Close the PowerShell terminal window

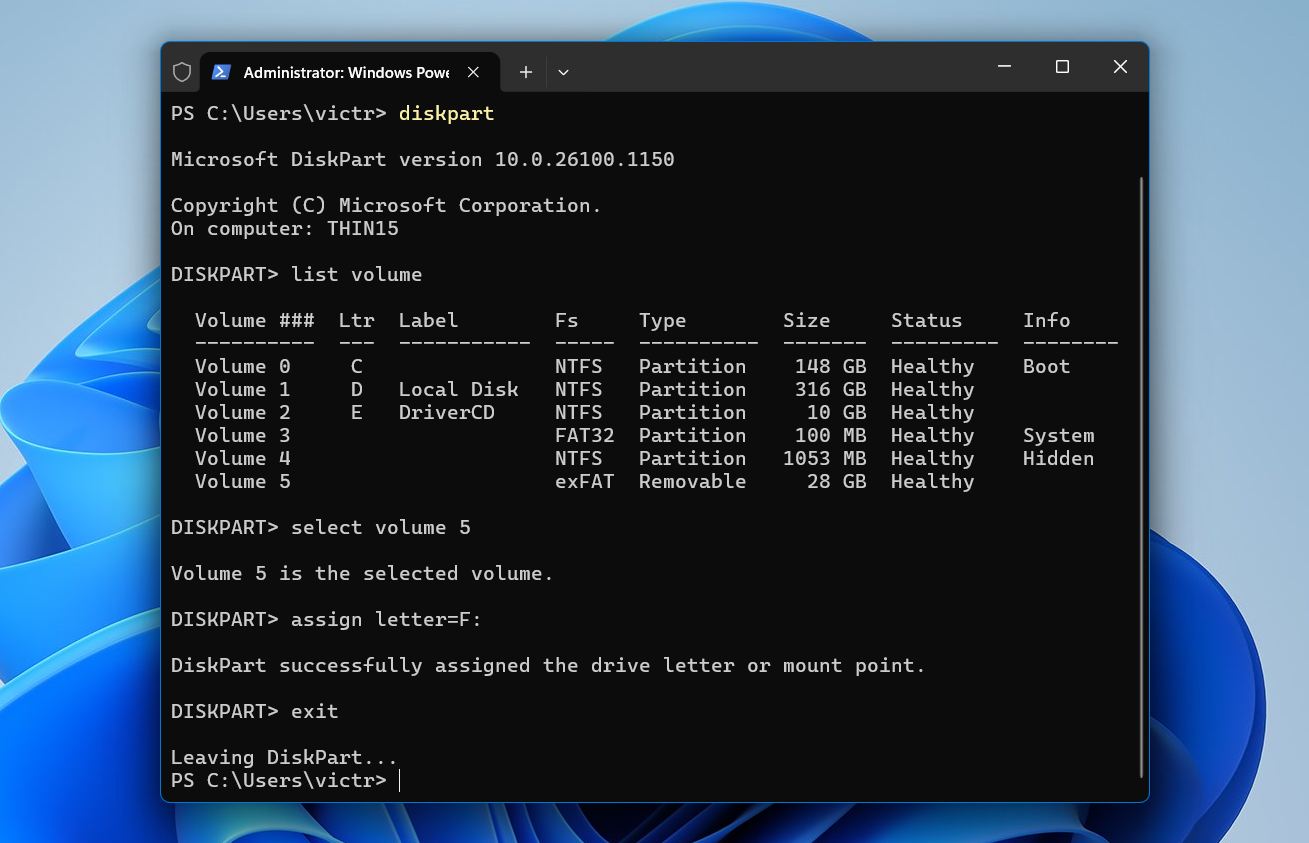point(1120,67)
